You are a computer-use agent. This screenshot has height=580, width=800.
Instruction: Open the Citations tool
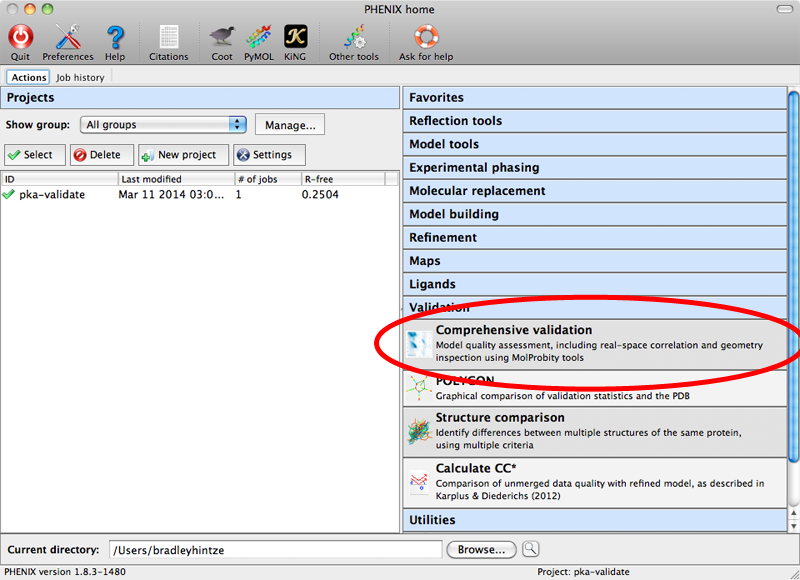pyautogui.click(x=168, y=40)
